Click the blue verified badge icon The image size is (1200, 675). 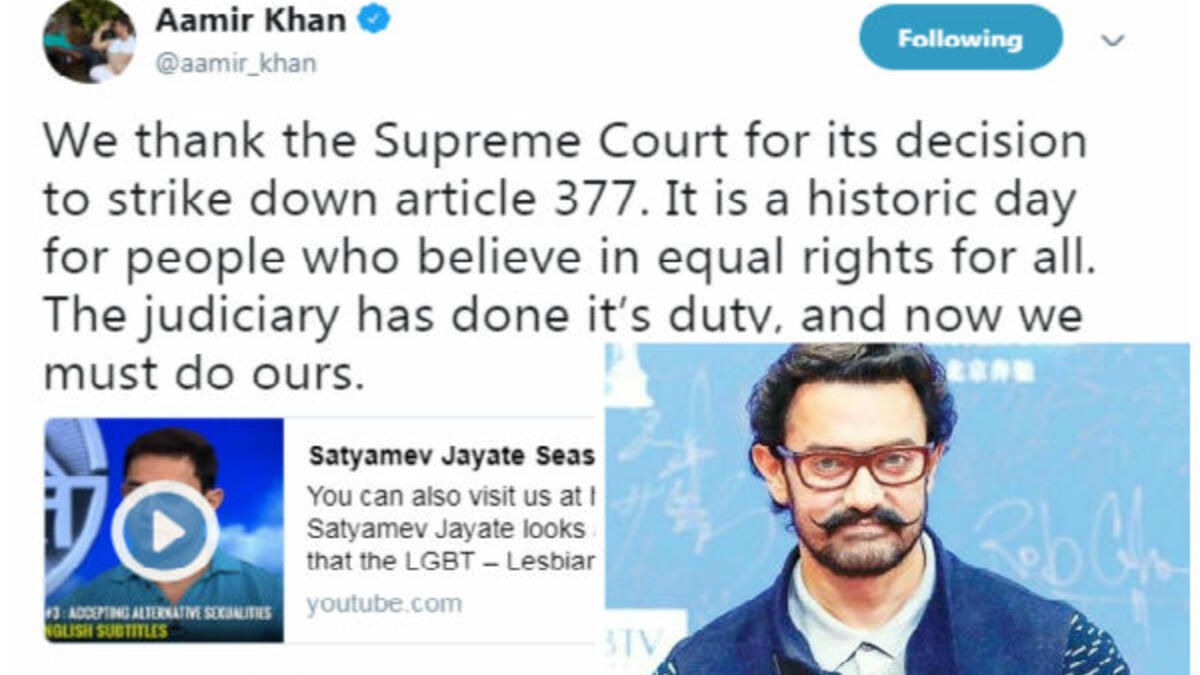pos(374,20)
